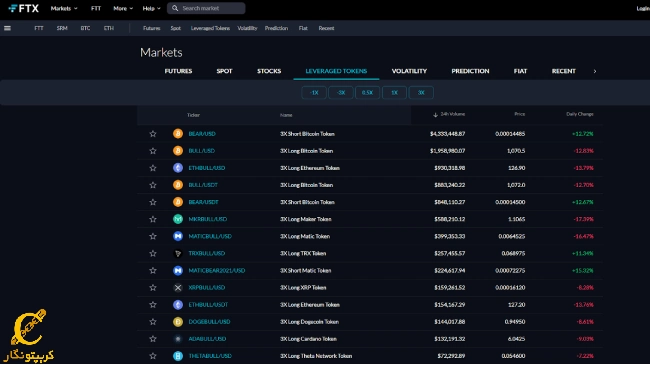Click the Matic icon beside MATICBULL/USD
This screenshot has height=365, width=650.
click(178, 236)
